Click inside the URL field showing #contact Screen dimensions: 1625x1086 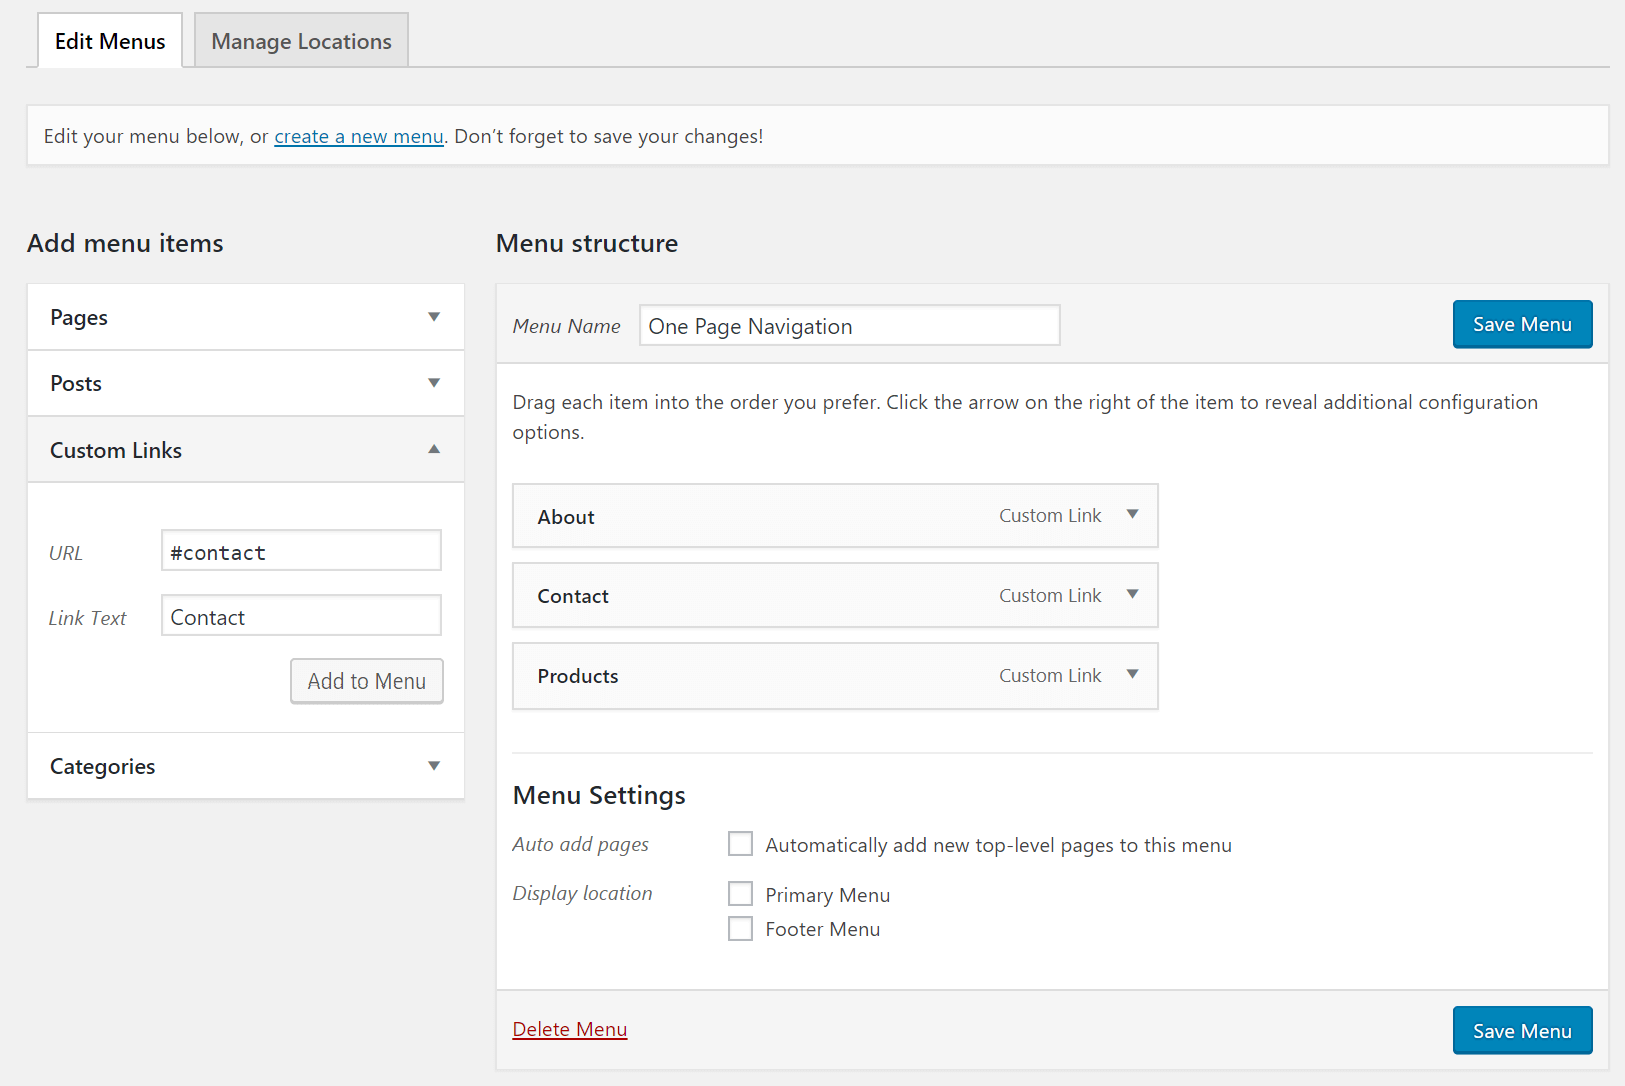tap(300, 551)
